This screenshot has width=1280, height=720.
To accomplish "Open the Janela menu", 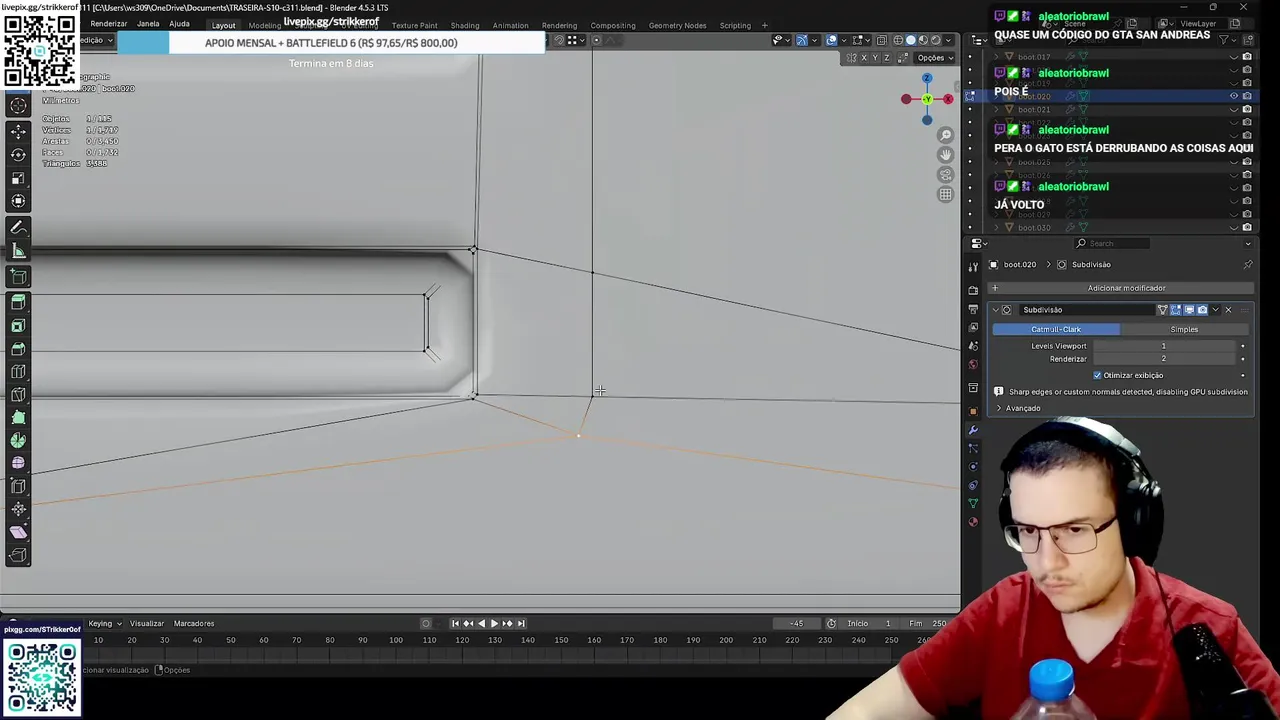I will (x=147, y=24).
